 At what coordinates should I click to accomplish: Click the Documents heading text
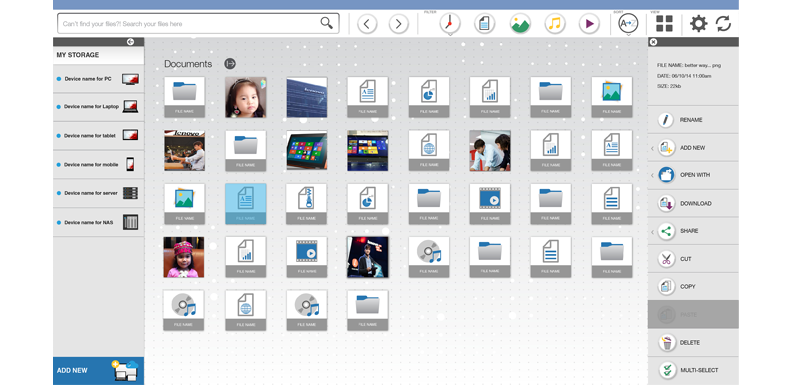(188, 64)
